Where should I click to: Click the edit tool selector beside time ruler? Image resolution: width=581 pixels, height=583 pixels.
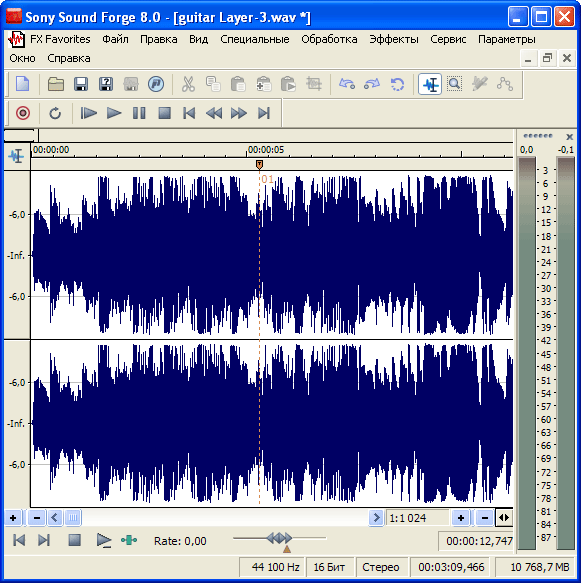point(16,156)
